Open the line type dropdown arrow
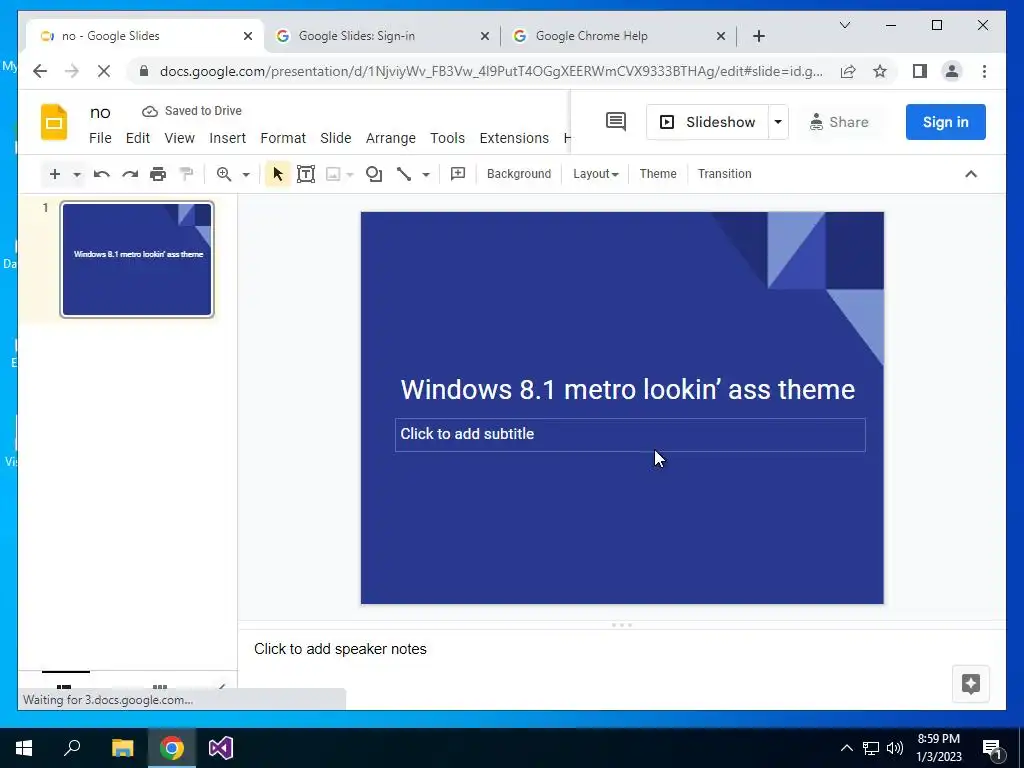Image resolution: width=1024 pixels, height=768 pixels. point(426,174)
